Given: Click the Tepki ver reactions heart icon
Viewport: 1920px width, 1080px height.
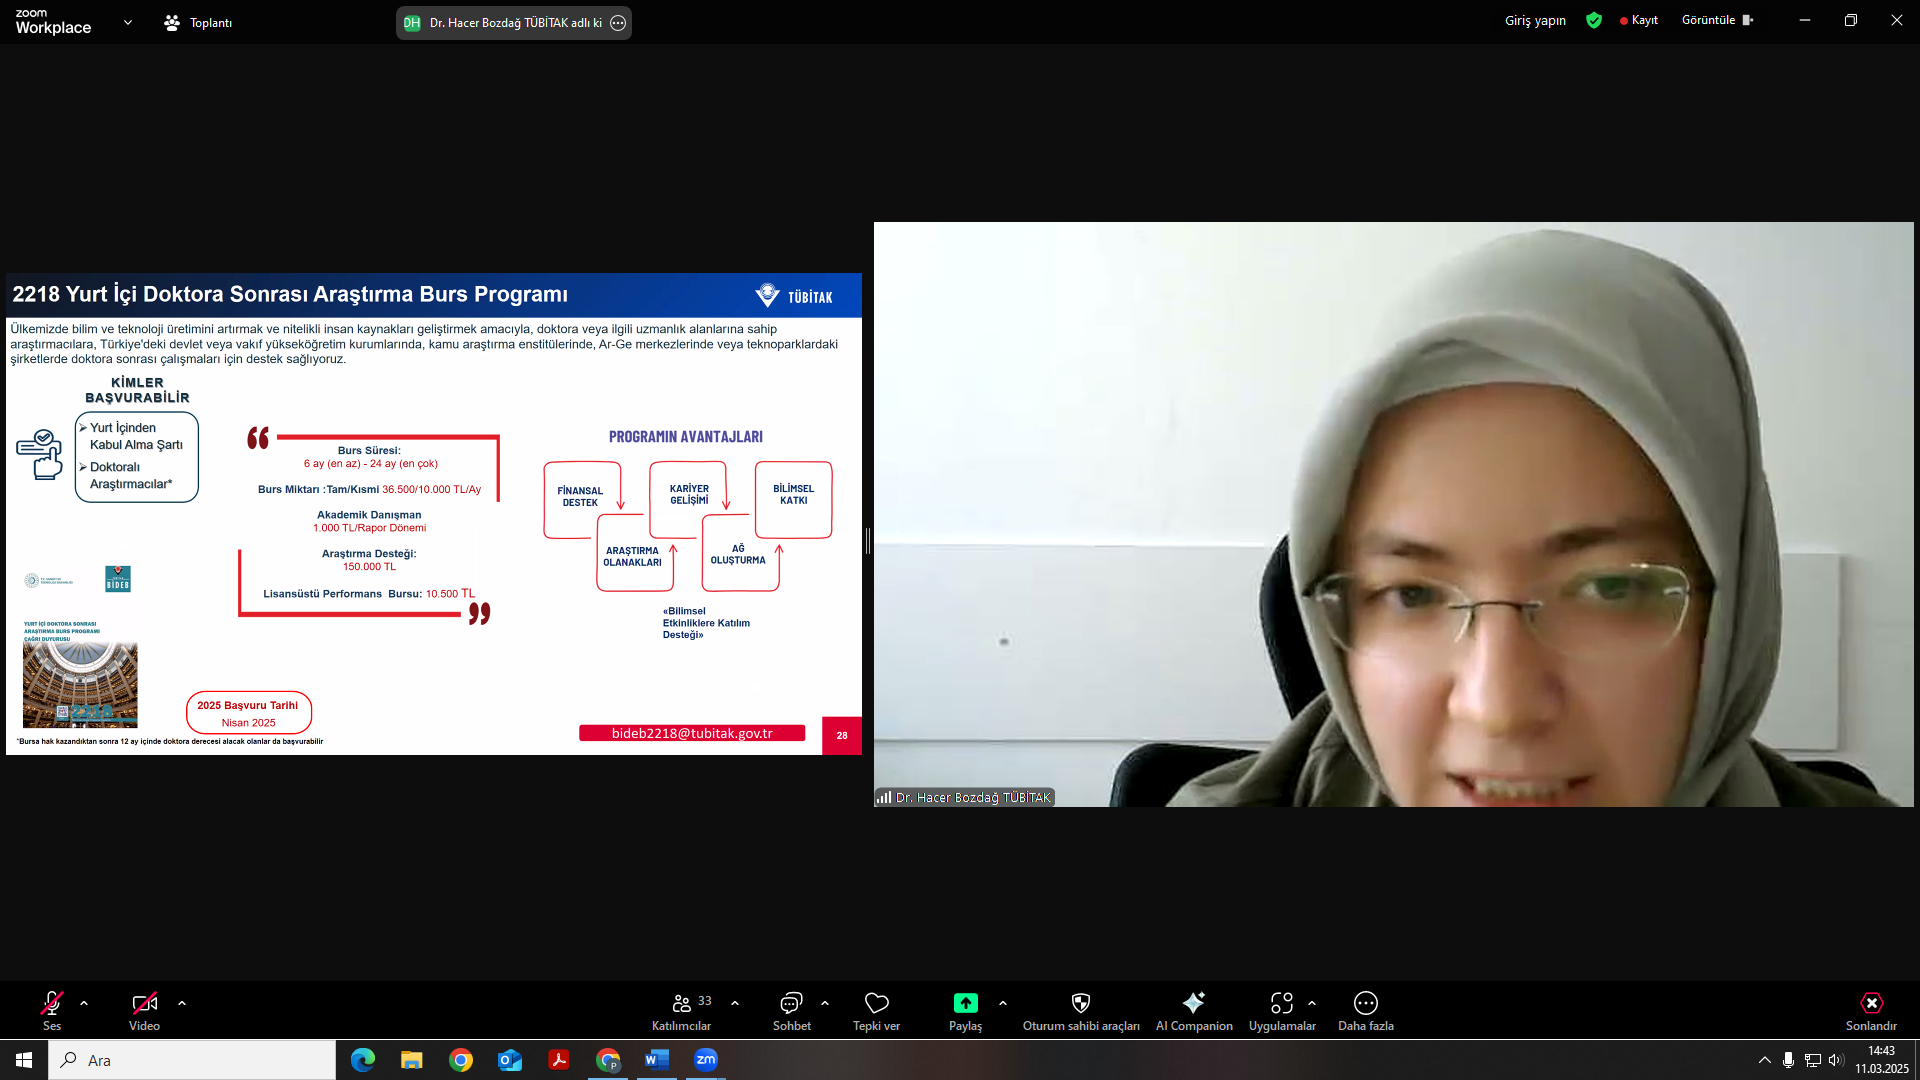Looking at the screenshot, I should tap(876, 1003).
